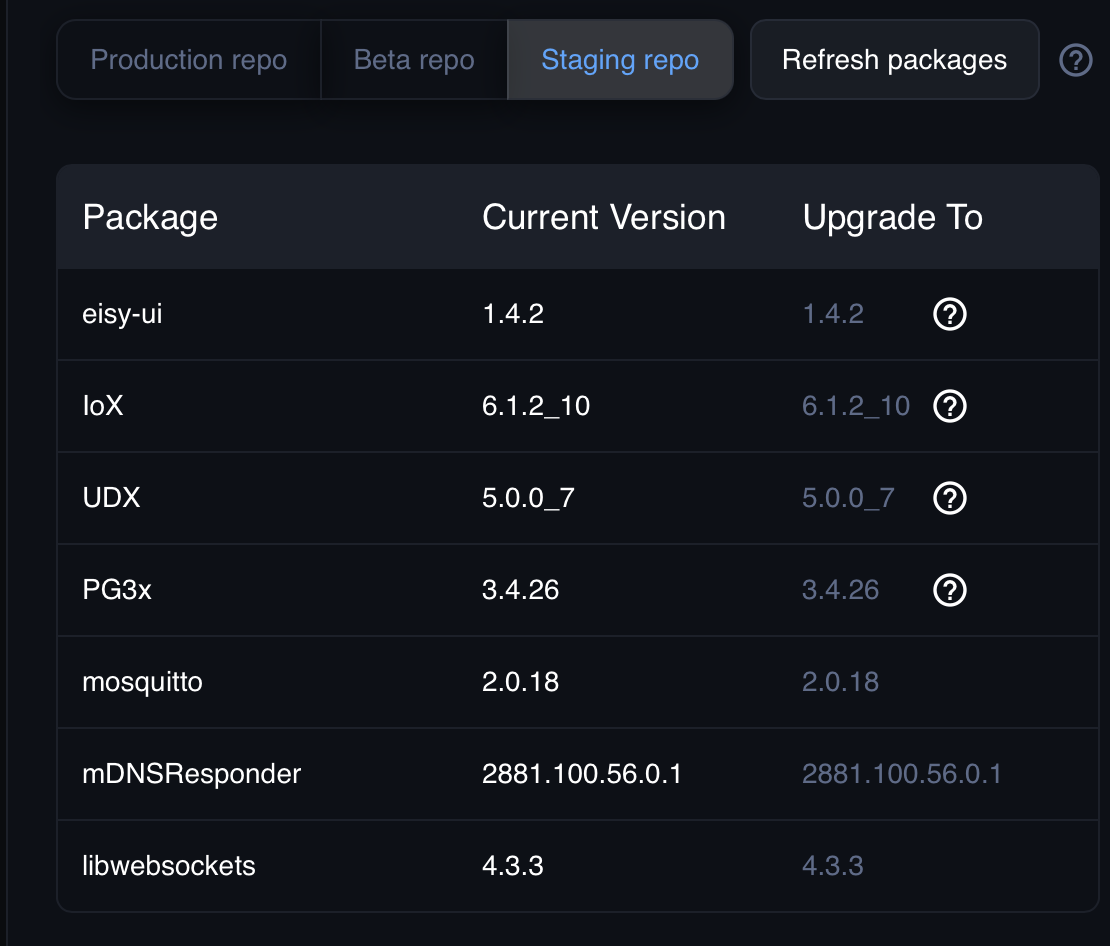The image size is (1110, 946).
Task: Click the Upgrade To column header
Action: [893, 217]
